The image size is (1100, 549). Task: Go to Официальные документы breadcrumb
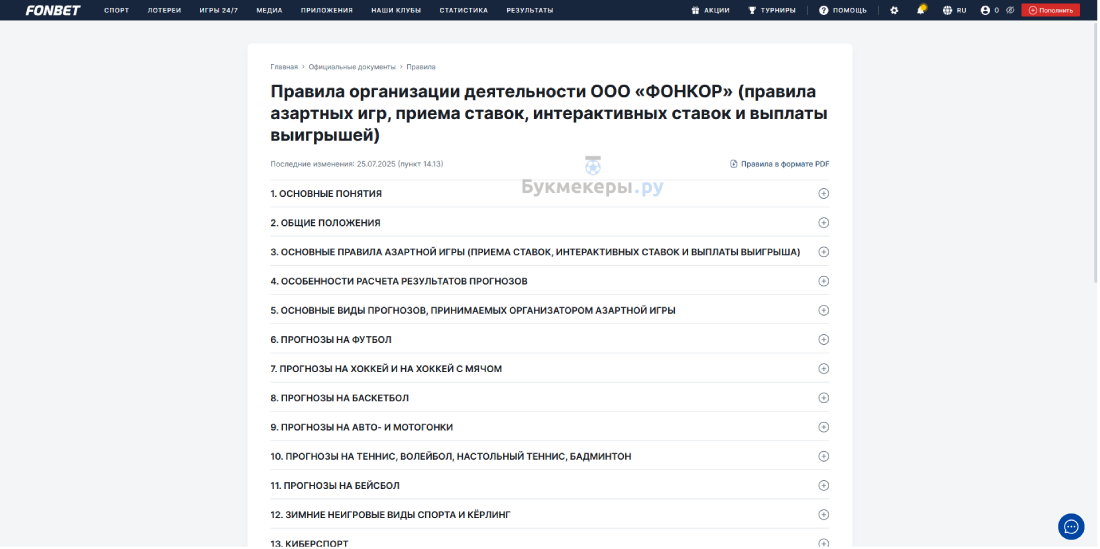[x=352, y=67]
